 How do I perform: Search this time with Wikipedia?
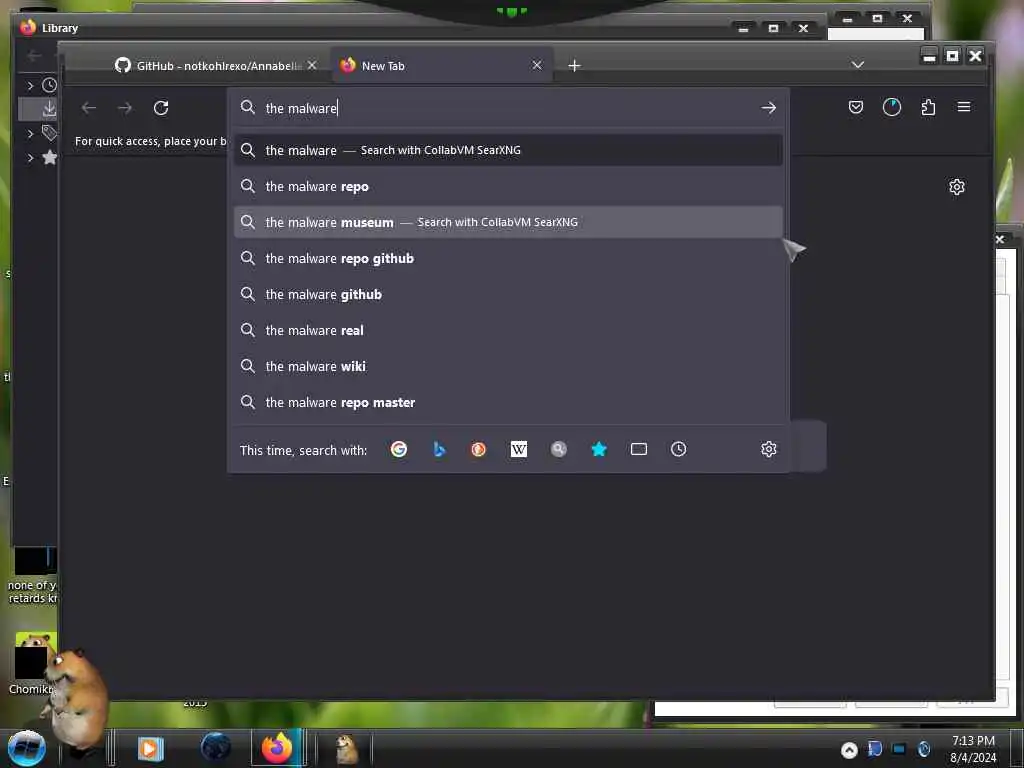519,449
